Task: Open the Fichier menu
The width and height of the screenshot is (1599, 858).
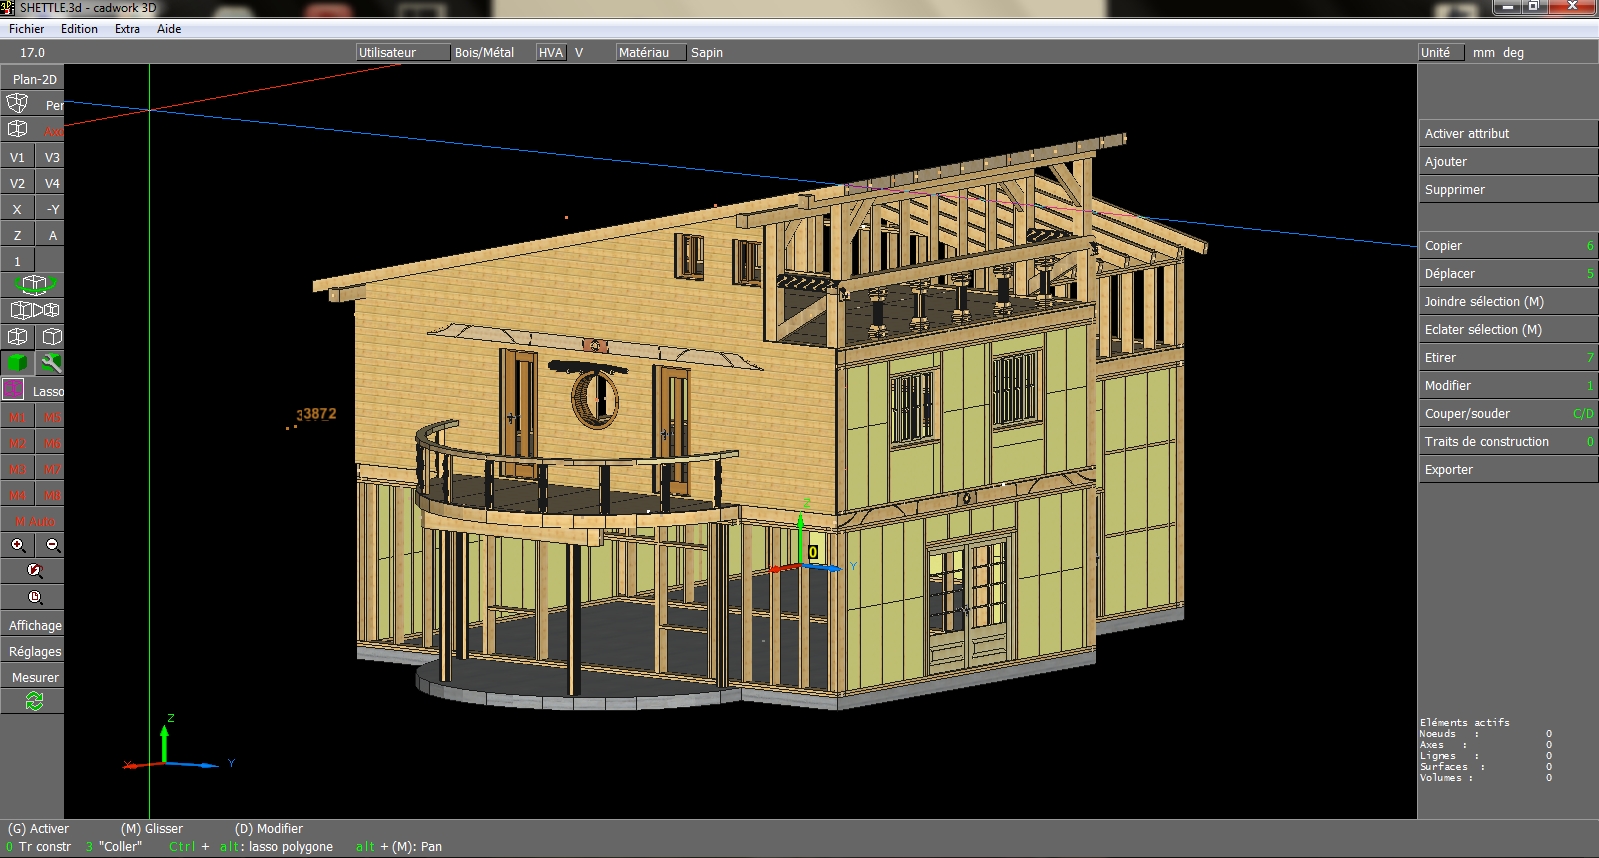Action: [26, 29]
